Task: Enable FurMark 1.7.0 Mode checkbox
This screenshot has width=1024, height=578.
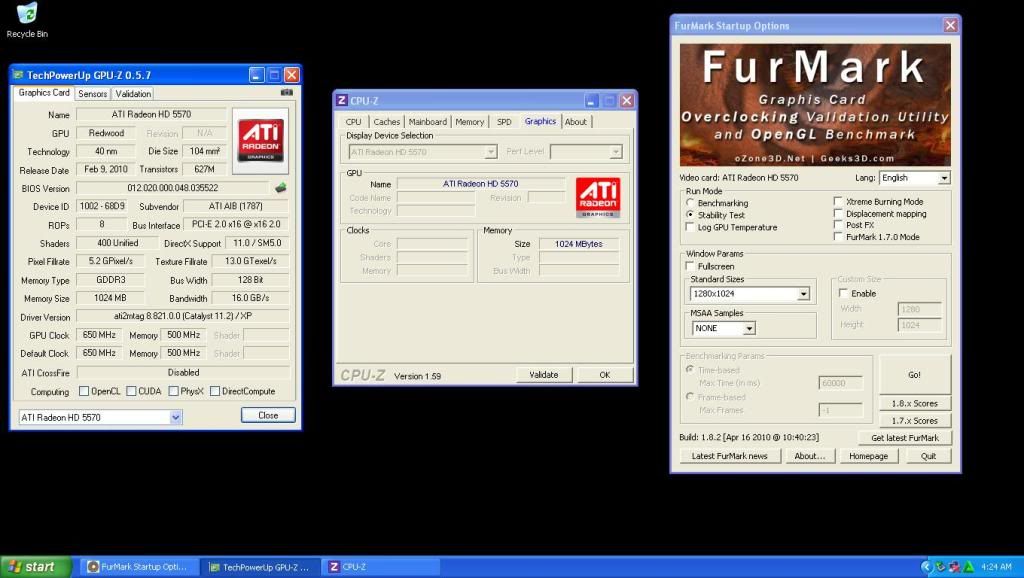Action: 838,237
